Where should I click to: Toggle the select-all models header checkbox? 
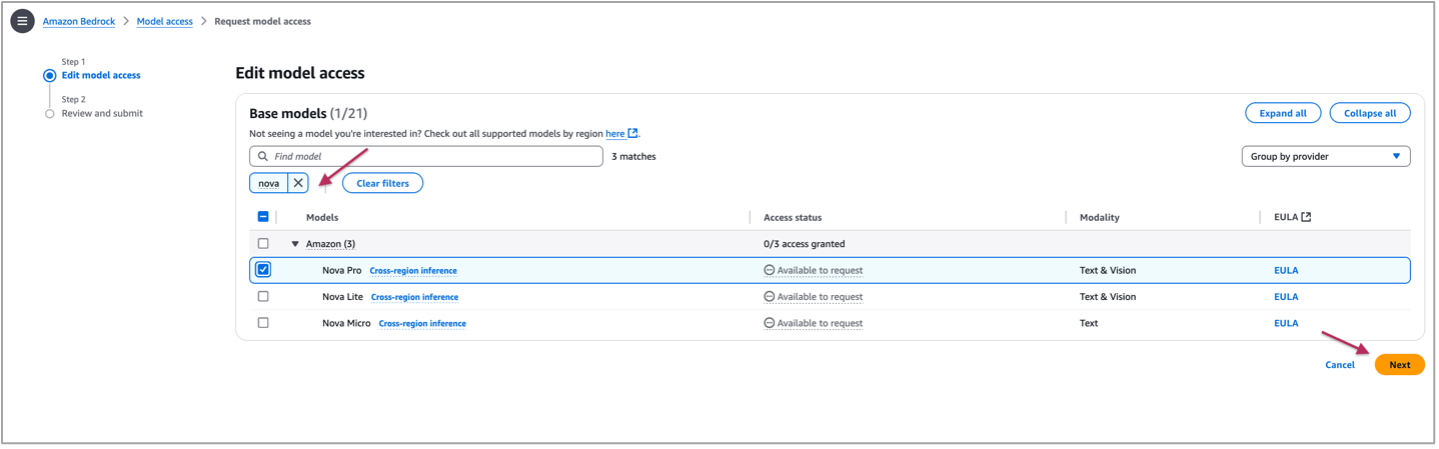click(263, 217)
